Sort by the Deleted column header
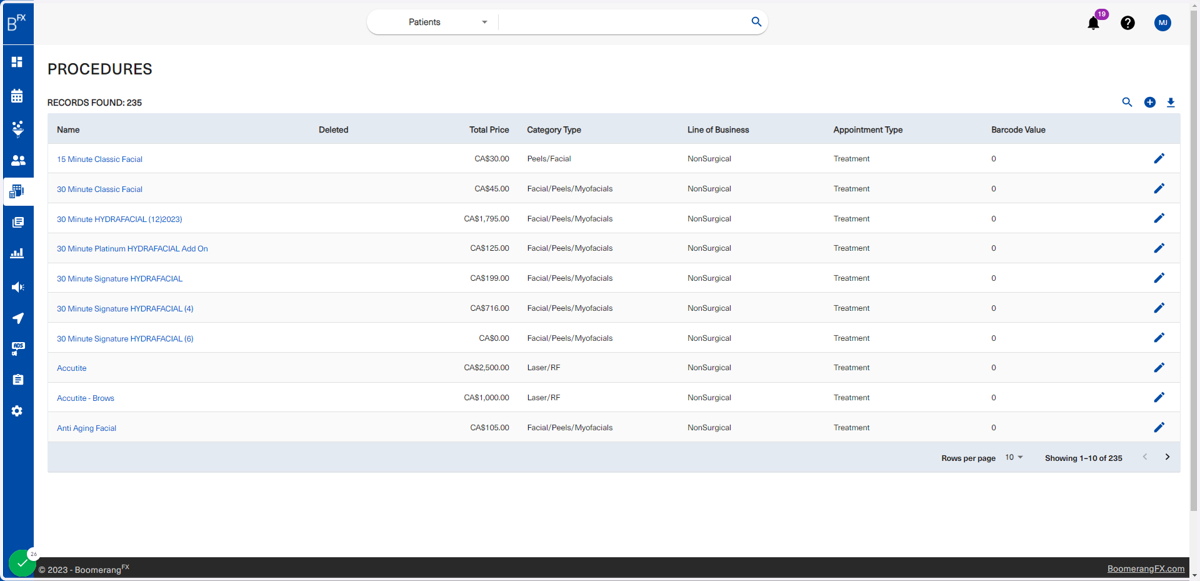 point(333,130)
